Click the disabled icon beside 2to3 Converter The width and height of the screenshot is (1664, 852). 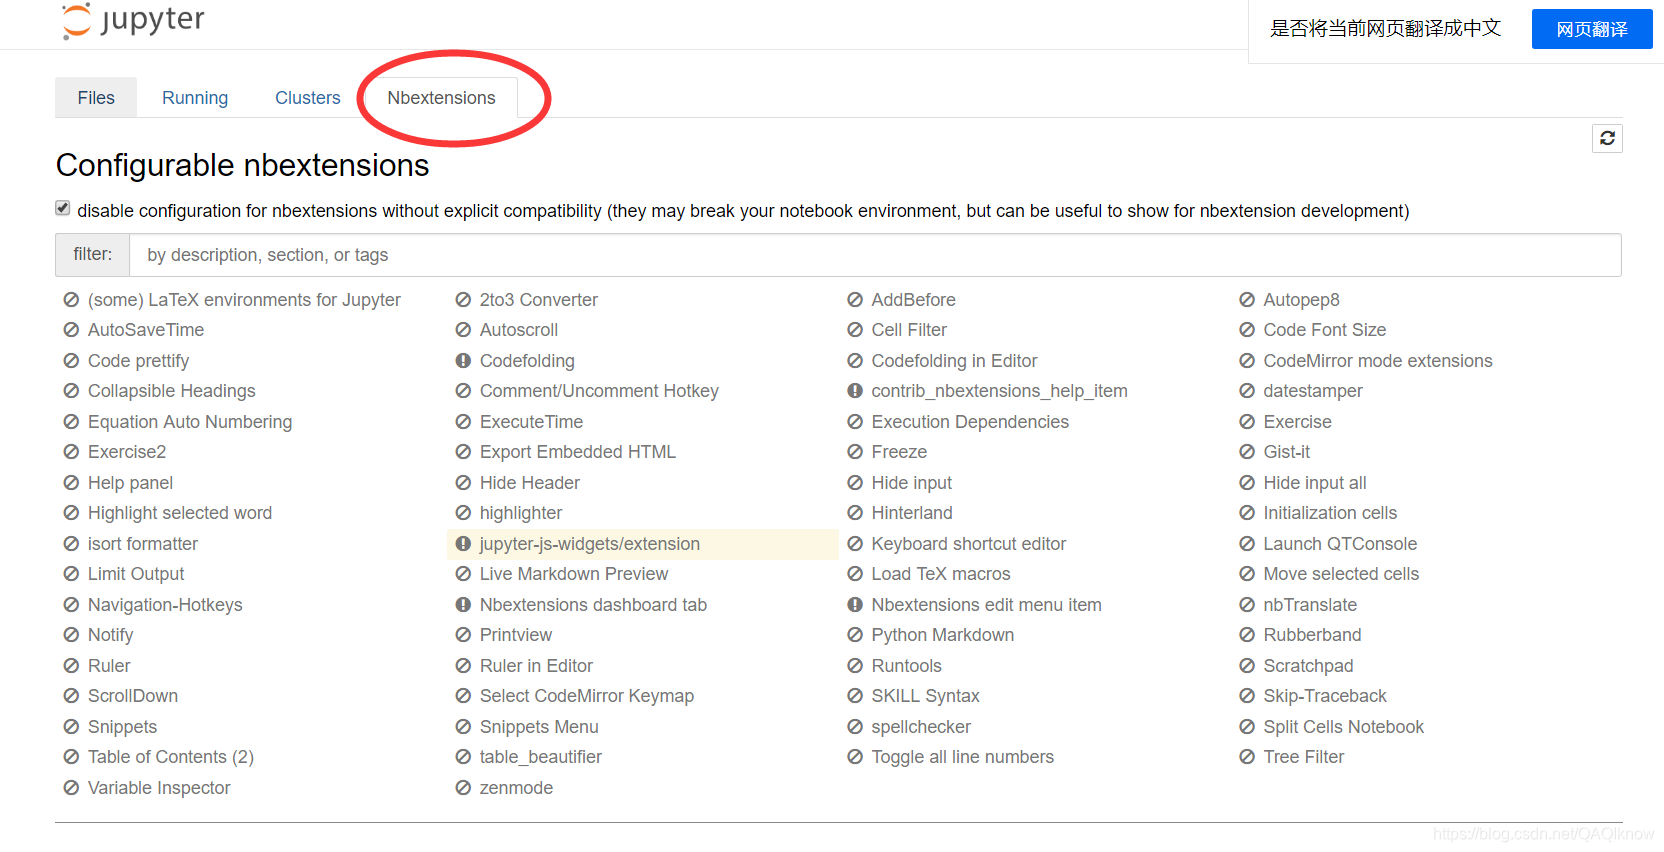tap(463, 300)
